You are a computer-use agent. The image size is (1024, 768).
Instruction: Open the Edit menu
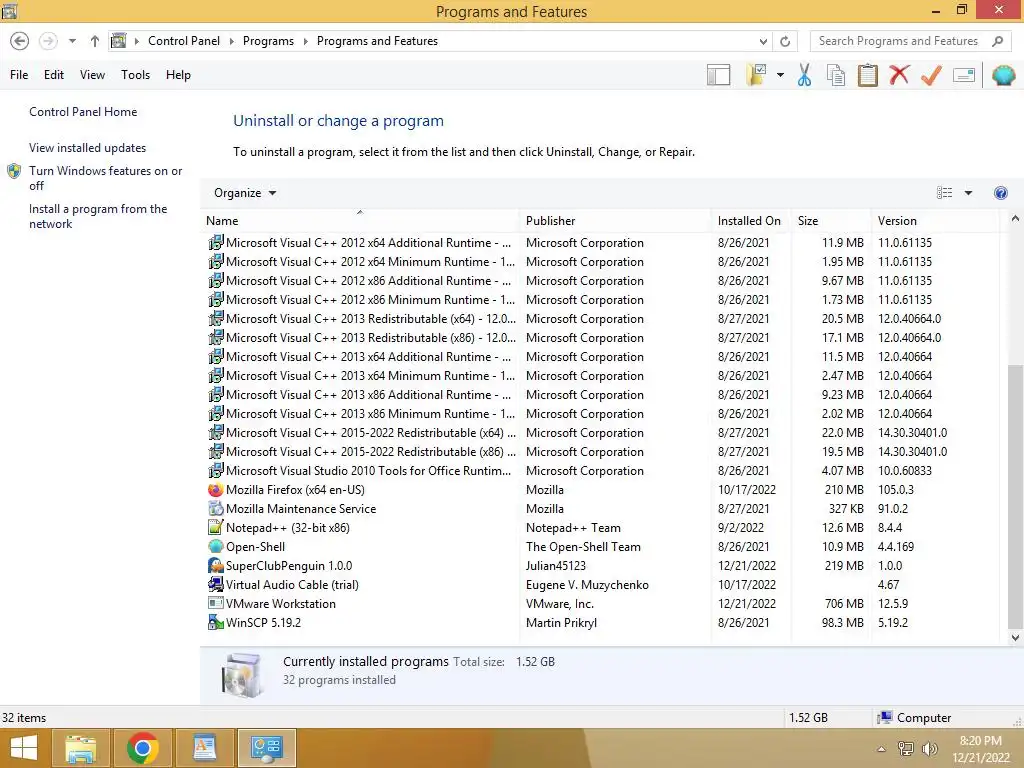tap(54, 75)
